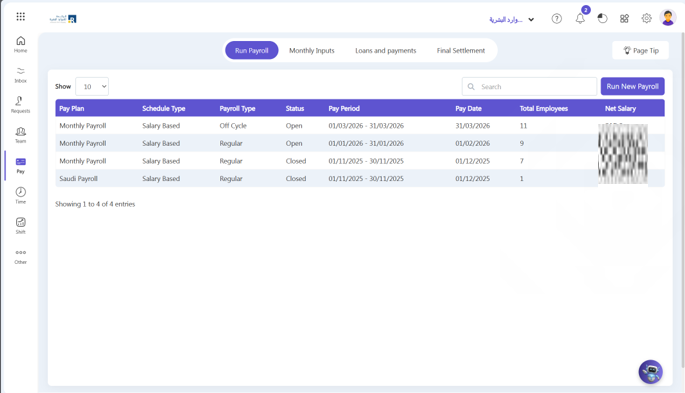Open the Other more-options icon
This screenshot has width=685, height=393.
point(21,256)
